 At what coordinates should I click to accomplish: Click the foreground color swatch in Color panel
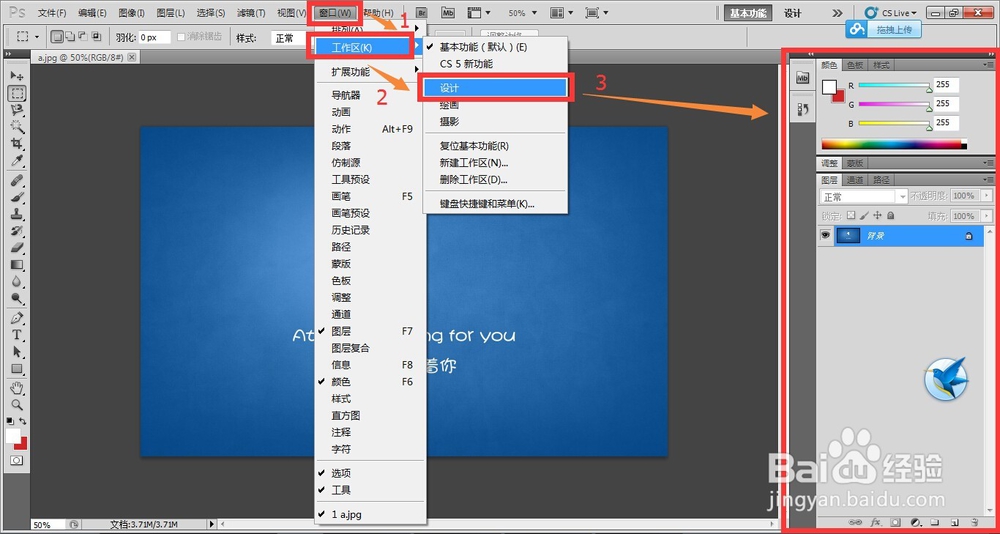point(829,87)
